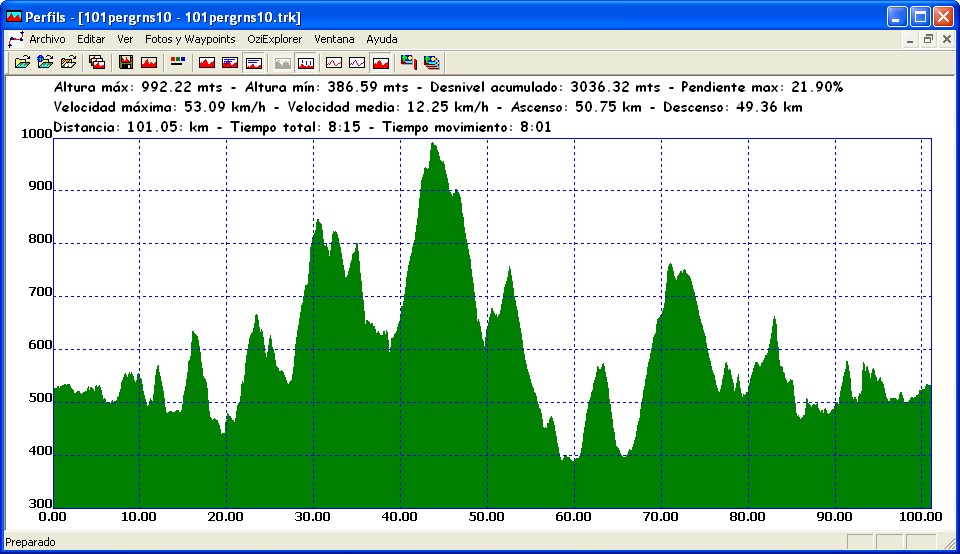Click the 50.00 label on distance axis
This screenshot has height=554, width=960.
[487, 517]
